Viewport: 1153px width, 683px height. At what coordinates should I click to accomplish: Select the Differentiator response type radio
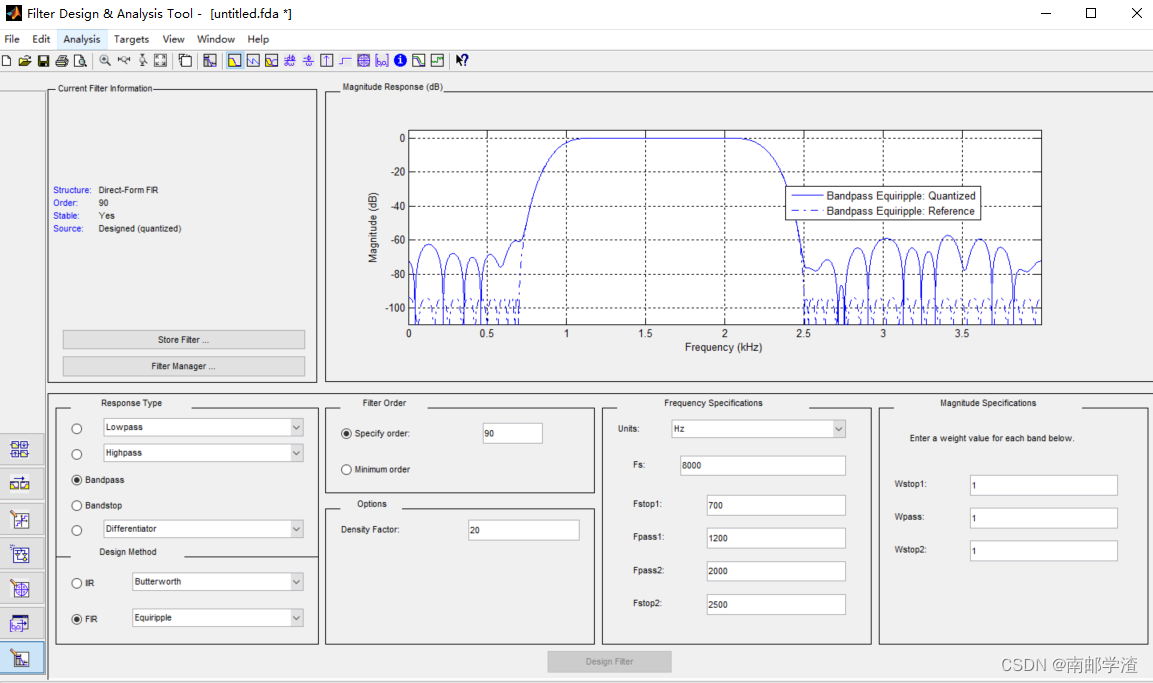click(76, 530)
